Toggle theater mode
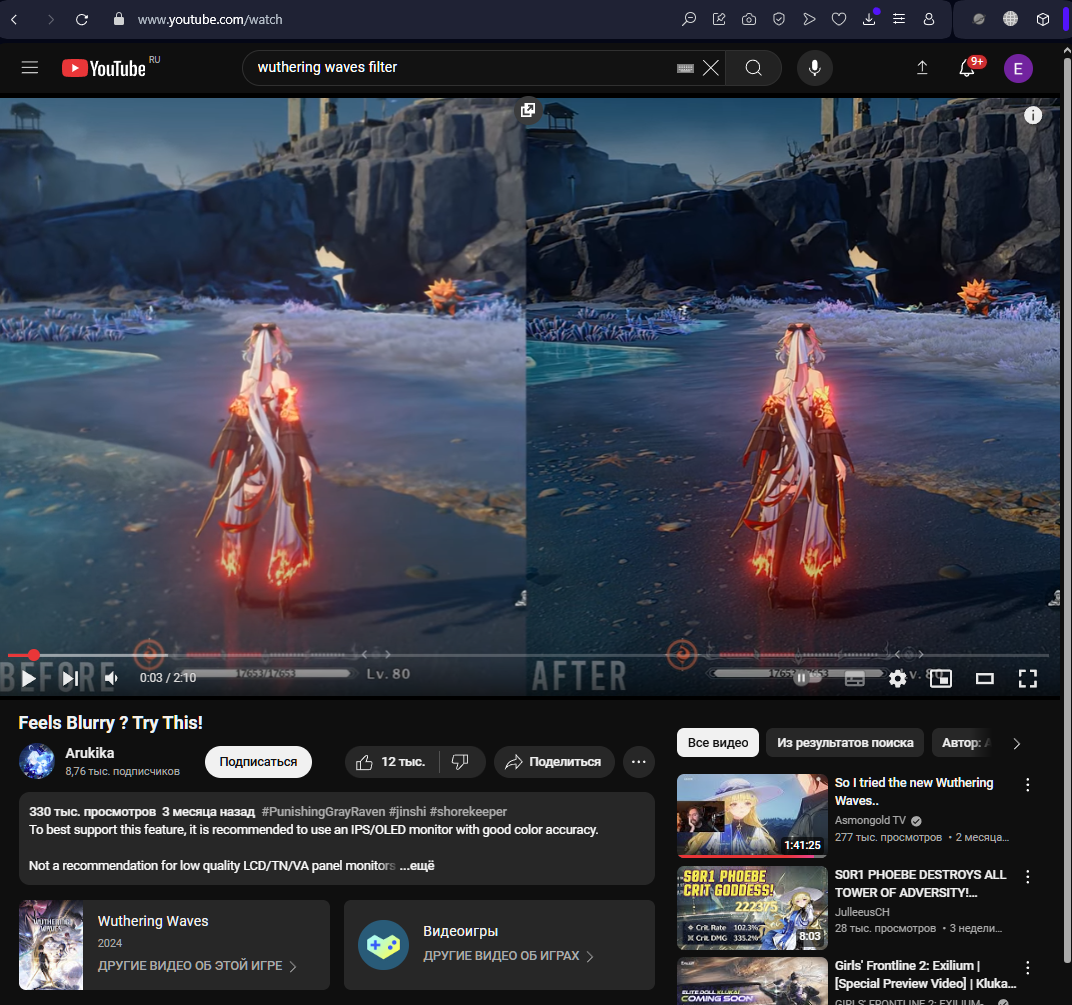1072x1005 pixels. pos(984,678)
